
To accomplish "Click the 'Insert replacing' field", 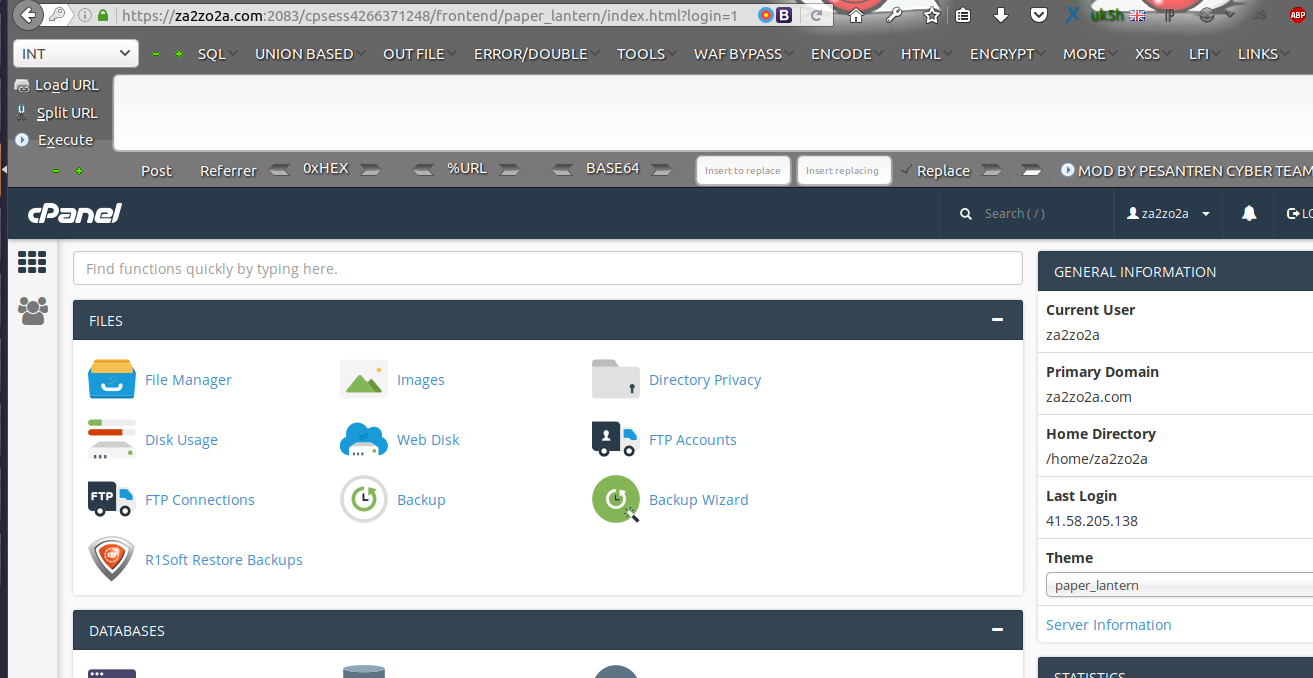I will (x=843, y=170).
